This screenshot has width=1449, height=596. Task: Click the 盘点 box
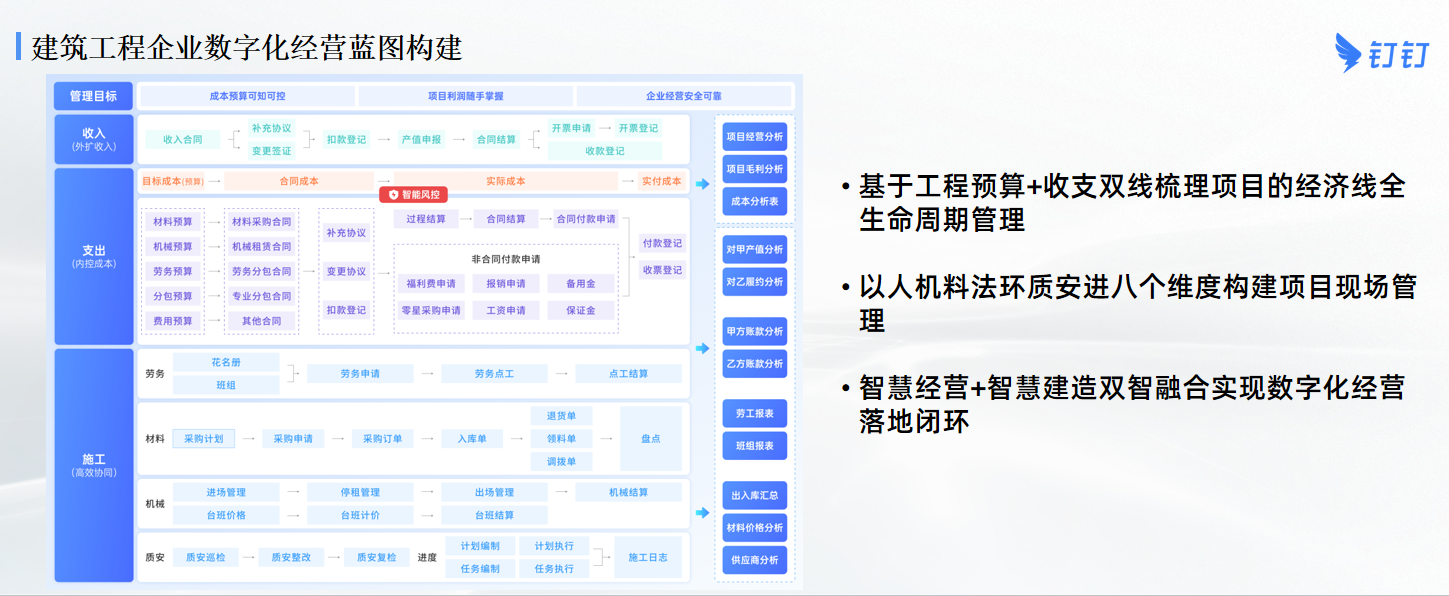tap(650, 439)
